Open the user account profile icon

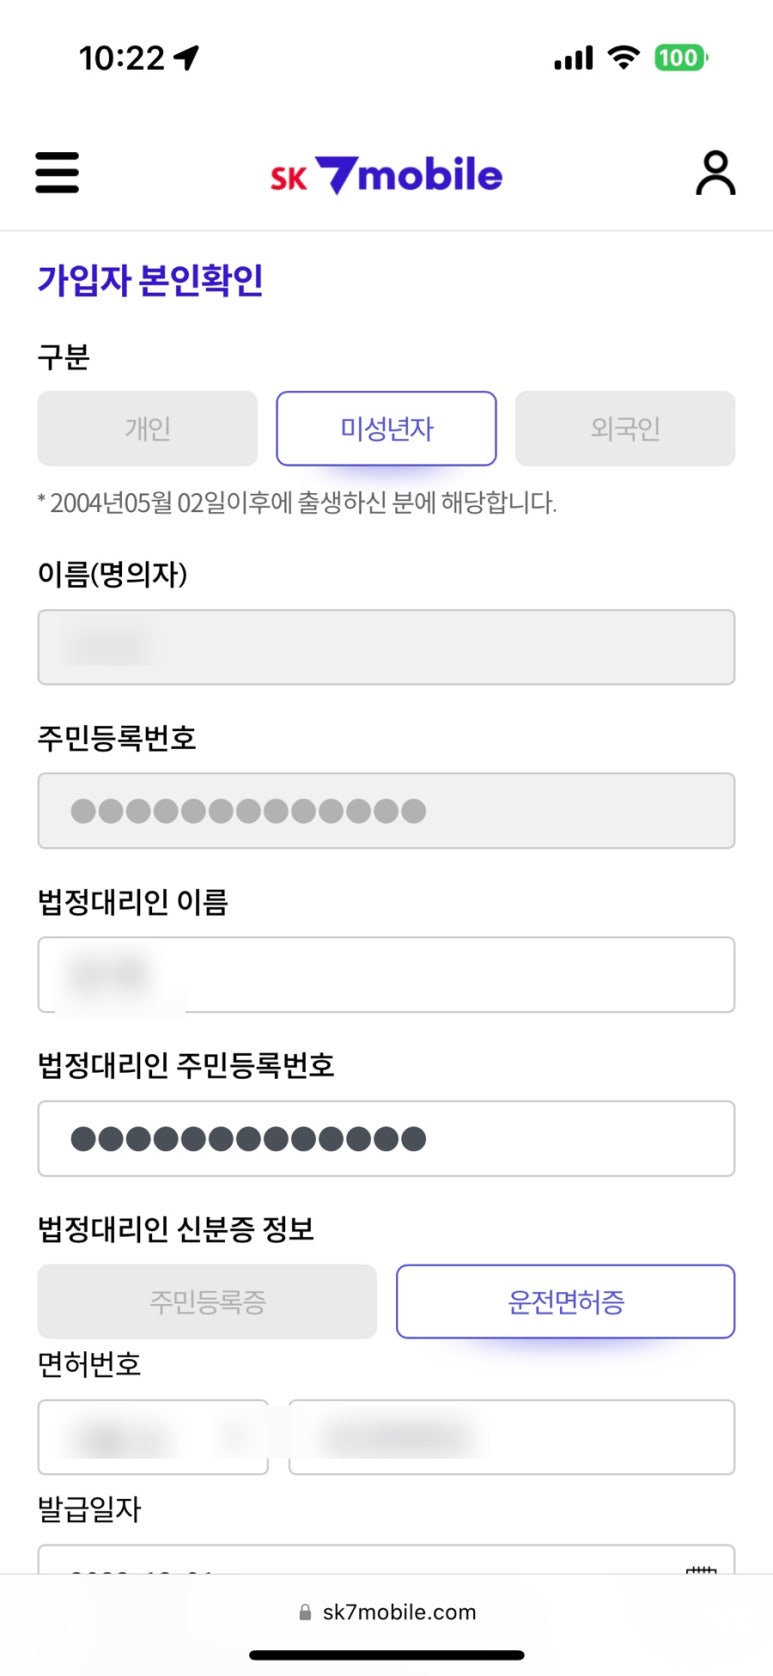click(715, 173)
